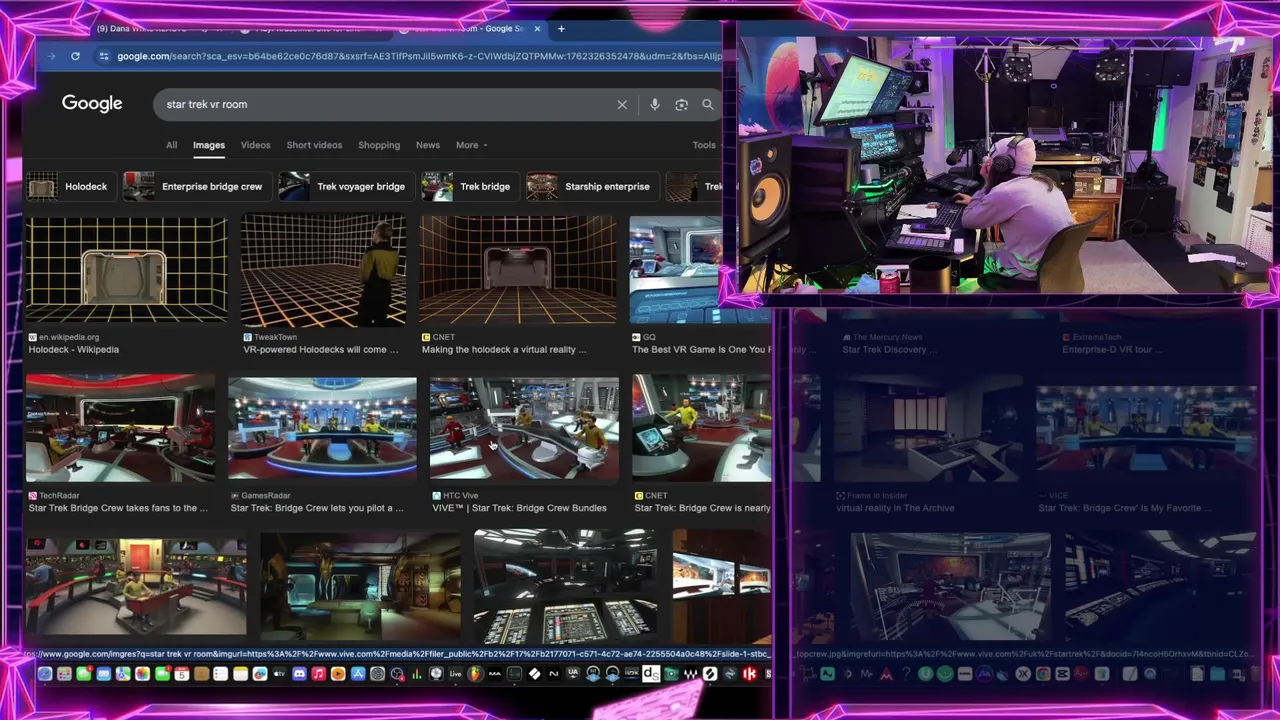Screen dimensions: 1280x720
Task: Switch to Short videos tab
Action: (x=314, y=145)
